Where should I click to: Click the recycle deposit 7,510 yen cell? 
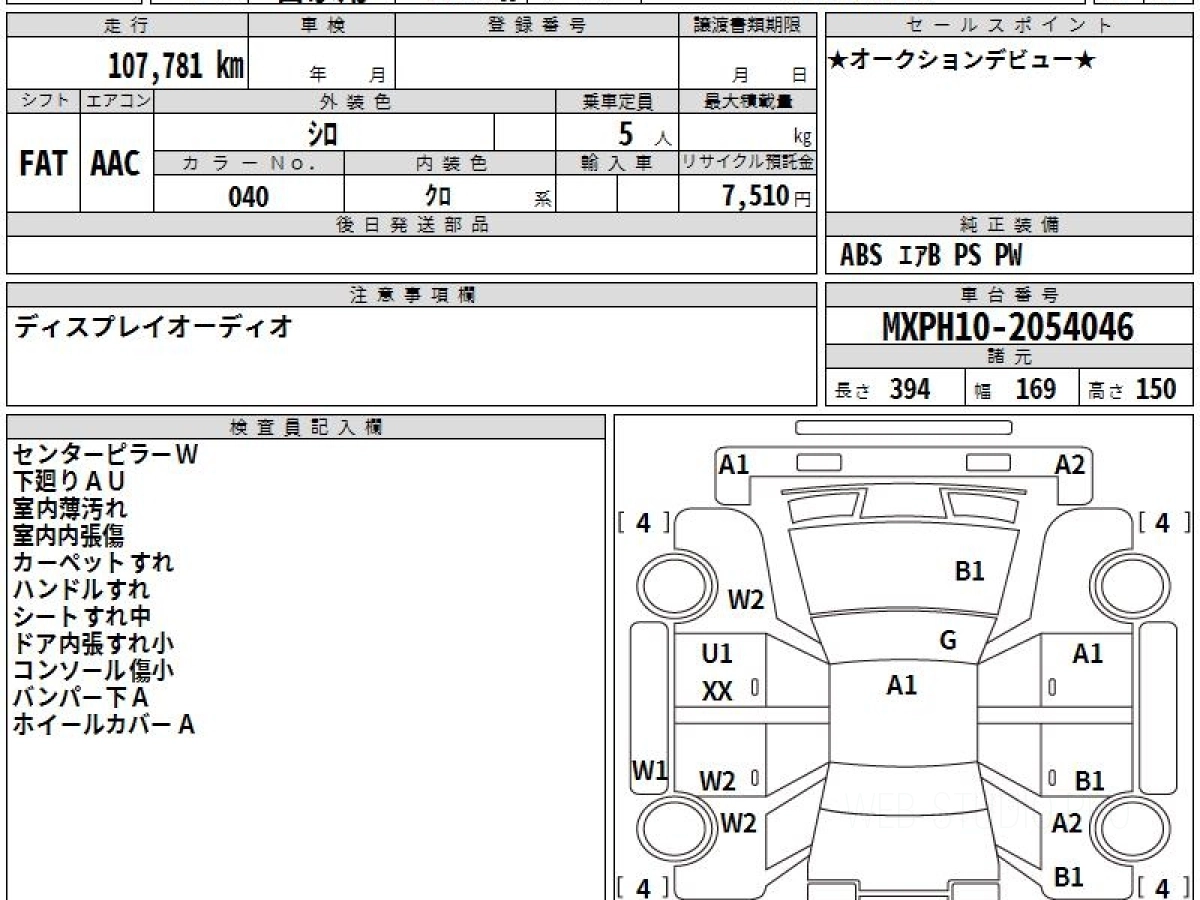746,196
